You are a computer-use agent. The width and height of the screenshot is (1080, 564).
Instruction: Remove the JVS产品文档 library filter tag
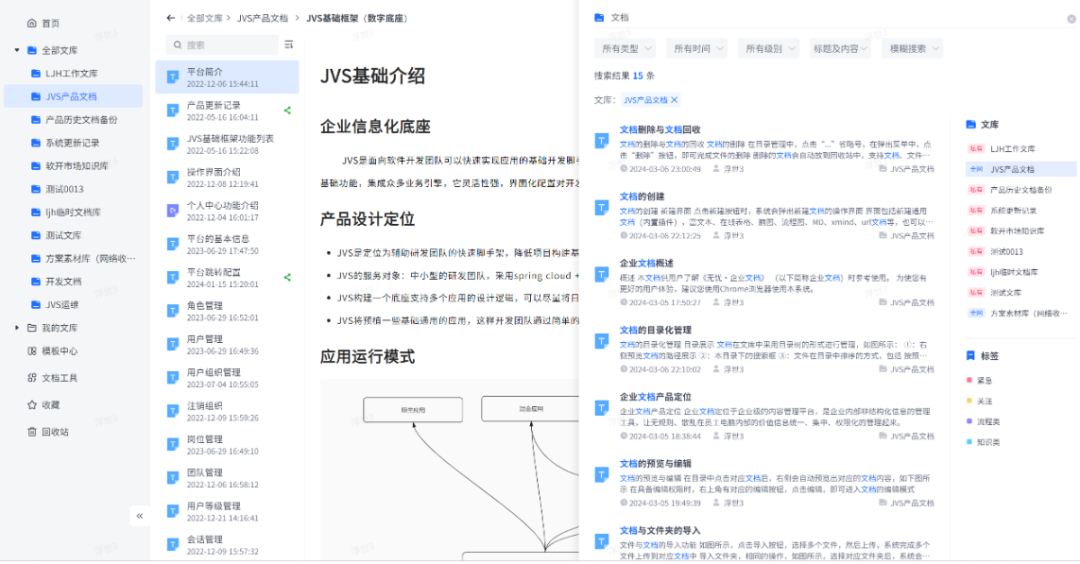[674, 100]
